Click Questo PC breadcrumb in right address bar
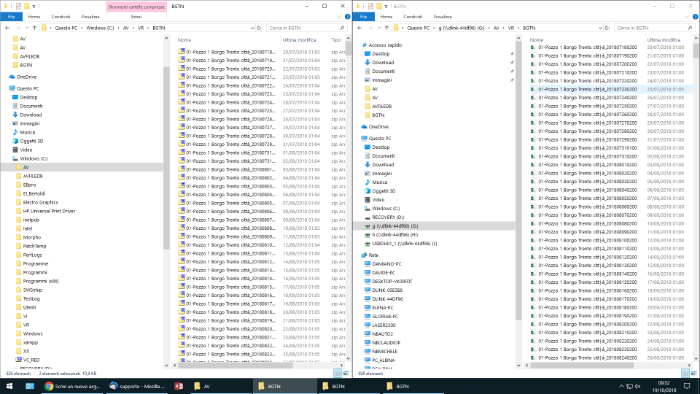Image resolution: width=700 pixels, height=394 pixels. (x=418, y=28)
